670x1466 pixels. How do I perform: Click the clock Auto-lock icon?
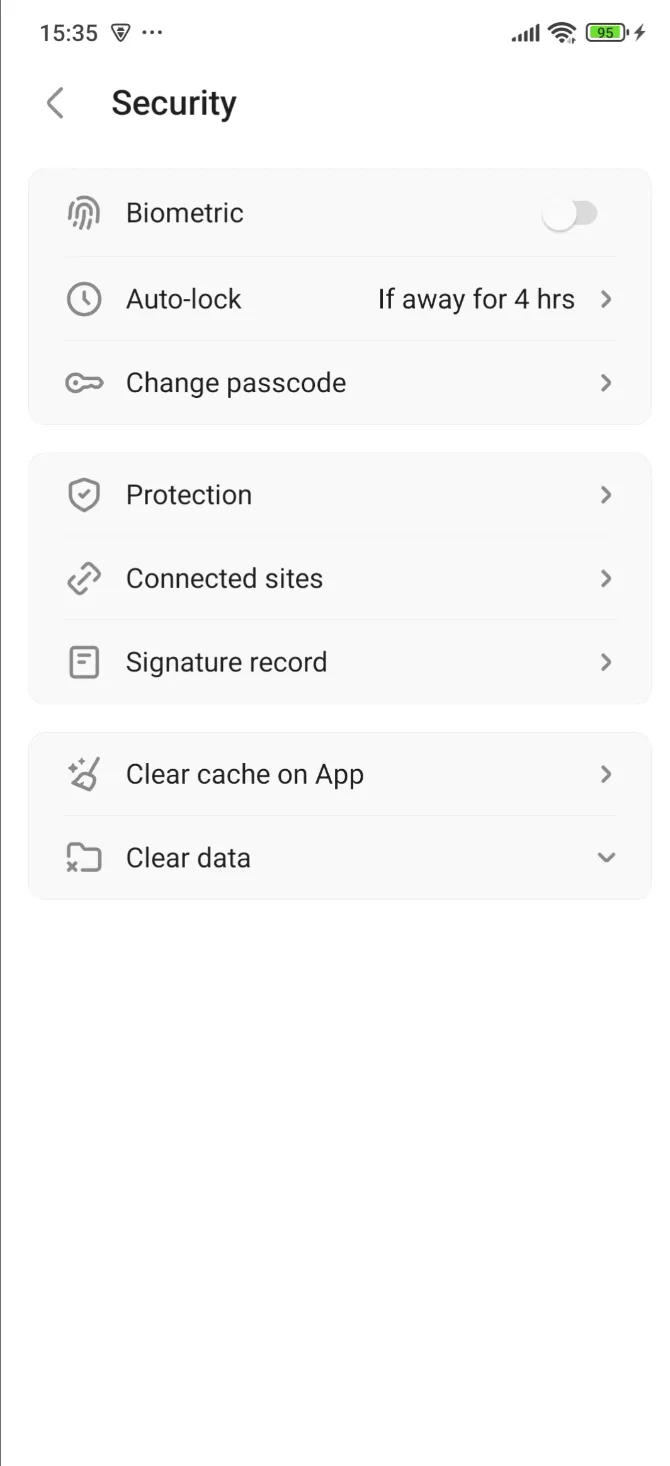coord(84,298)
